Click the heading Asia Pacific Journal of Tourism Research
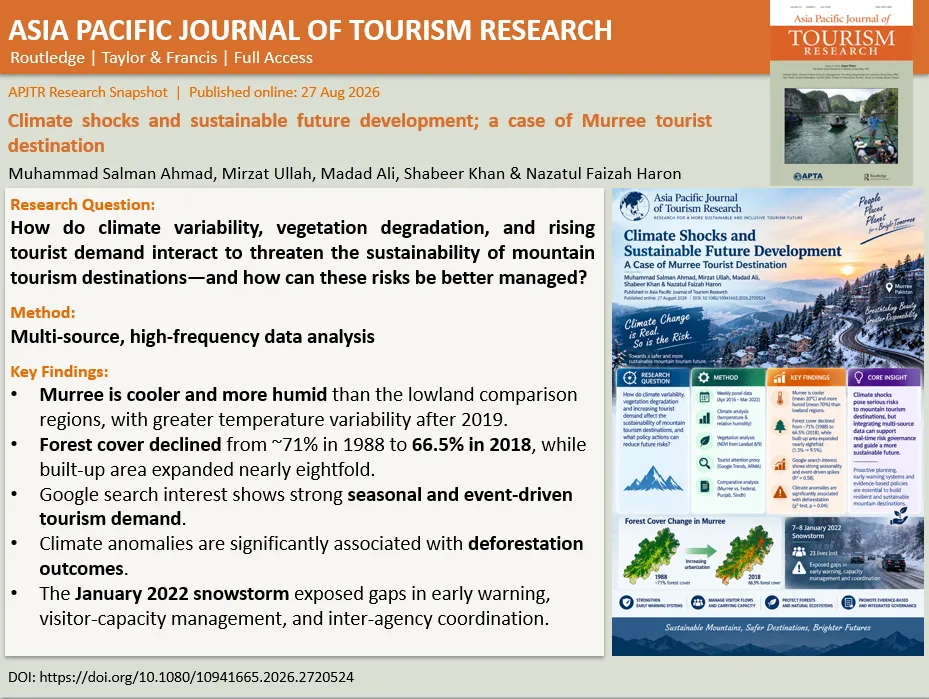Viewport: 929px width, 699px height. (310, 30)
